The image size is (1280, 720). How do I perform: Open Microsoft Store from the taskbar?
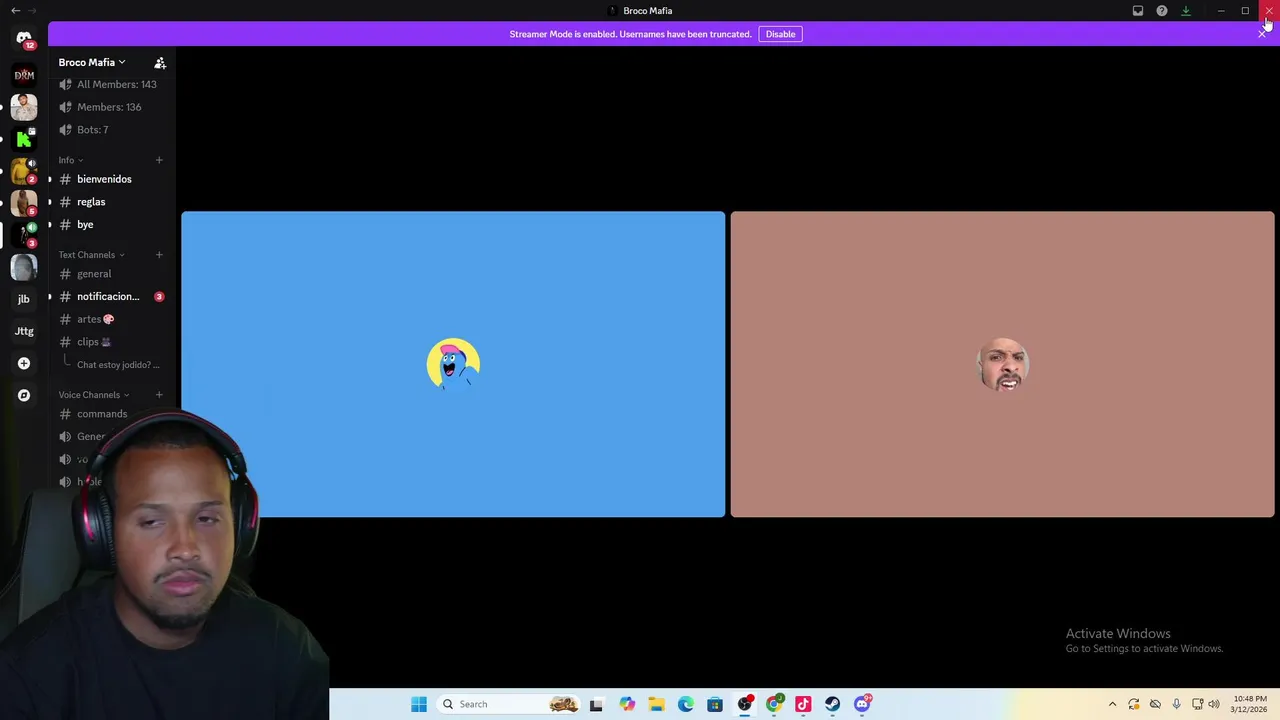click(x=715, y=704)
